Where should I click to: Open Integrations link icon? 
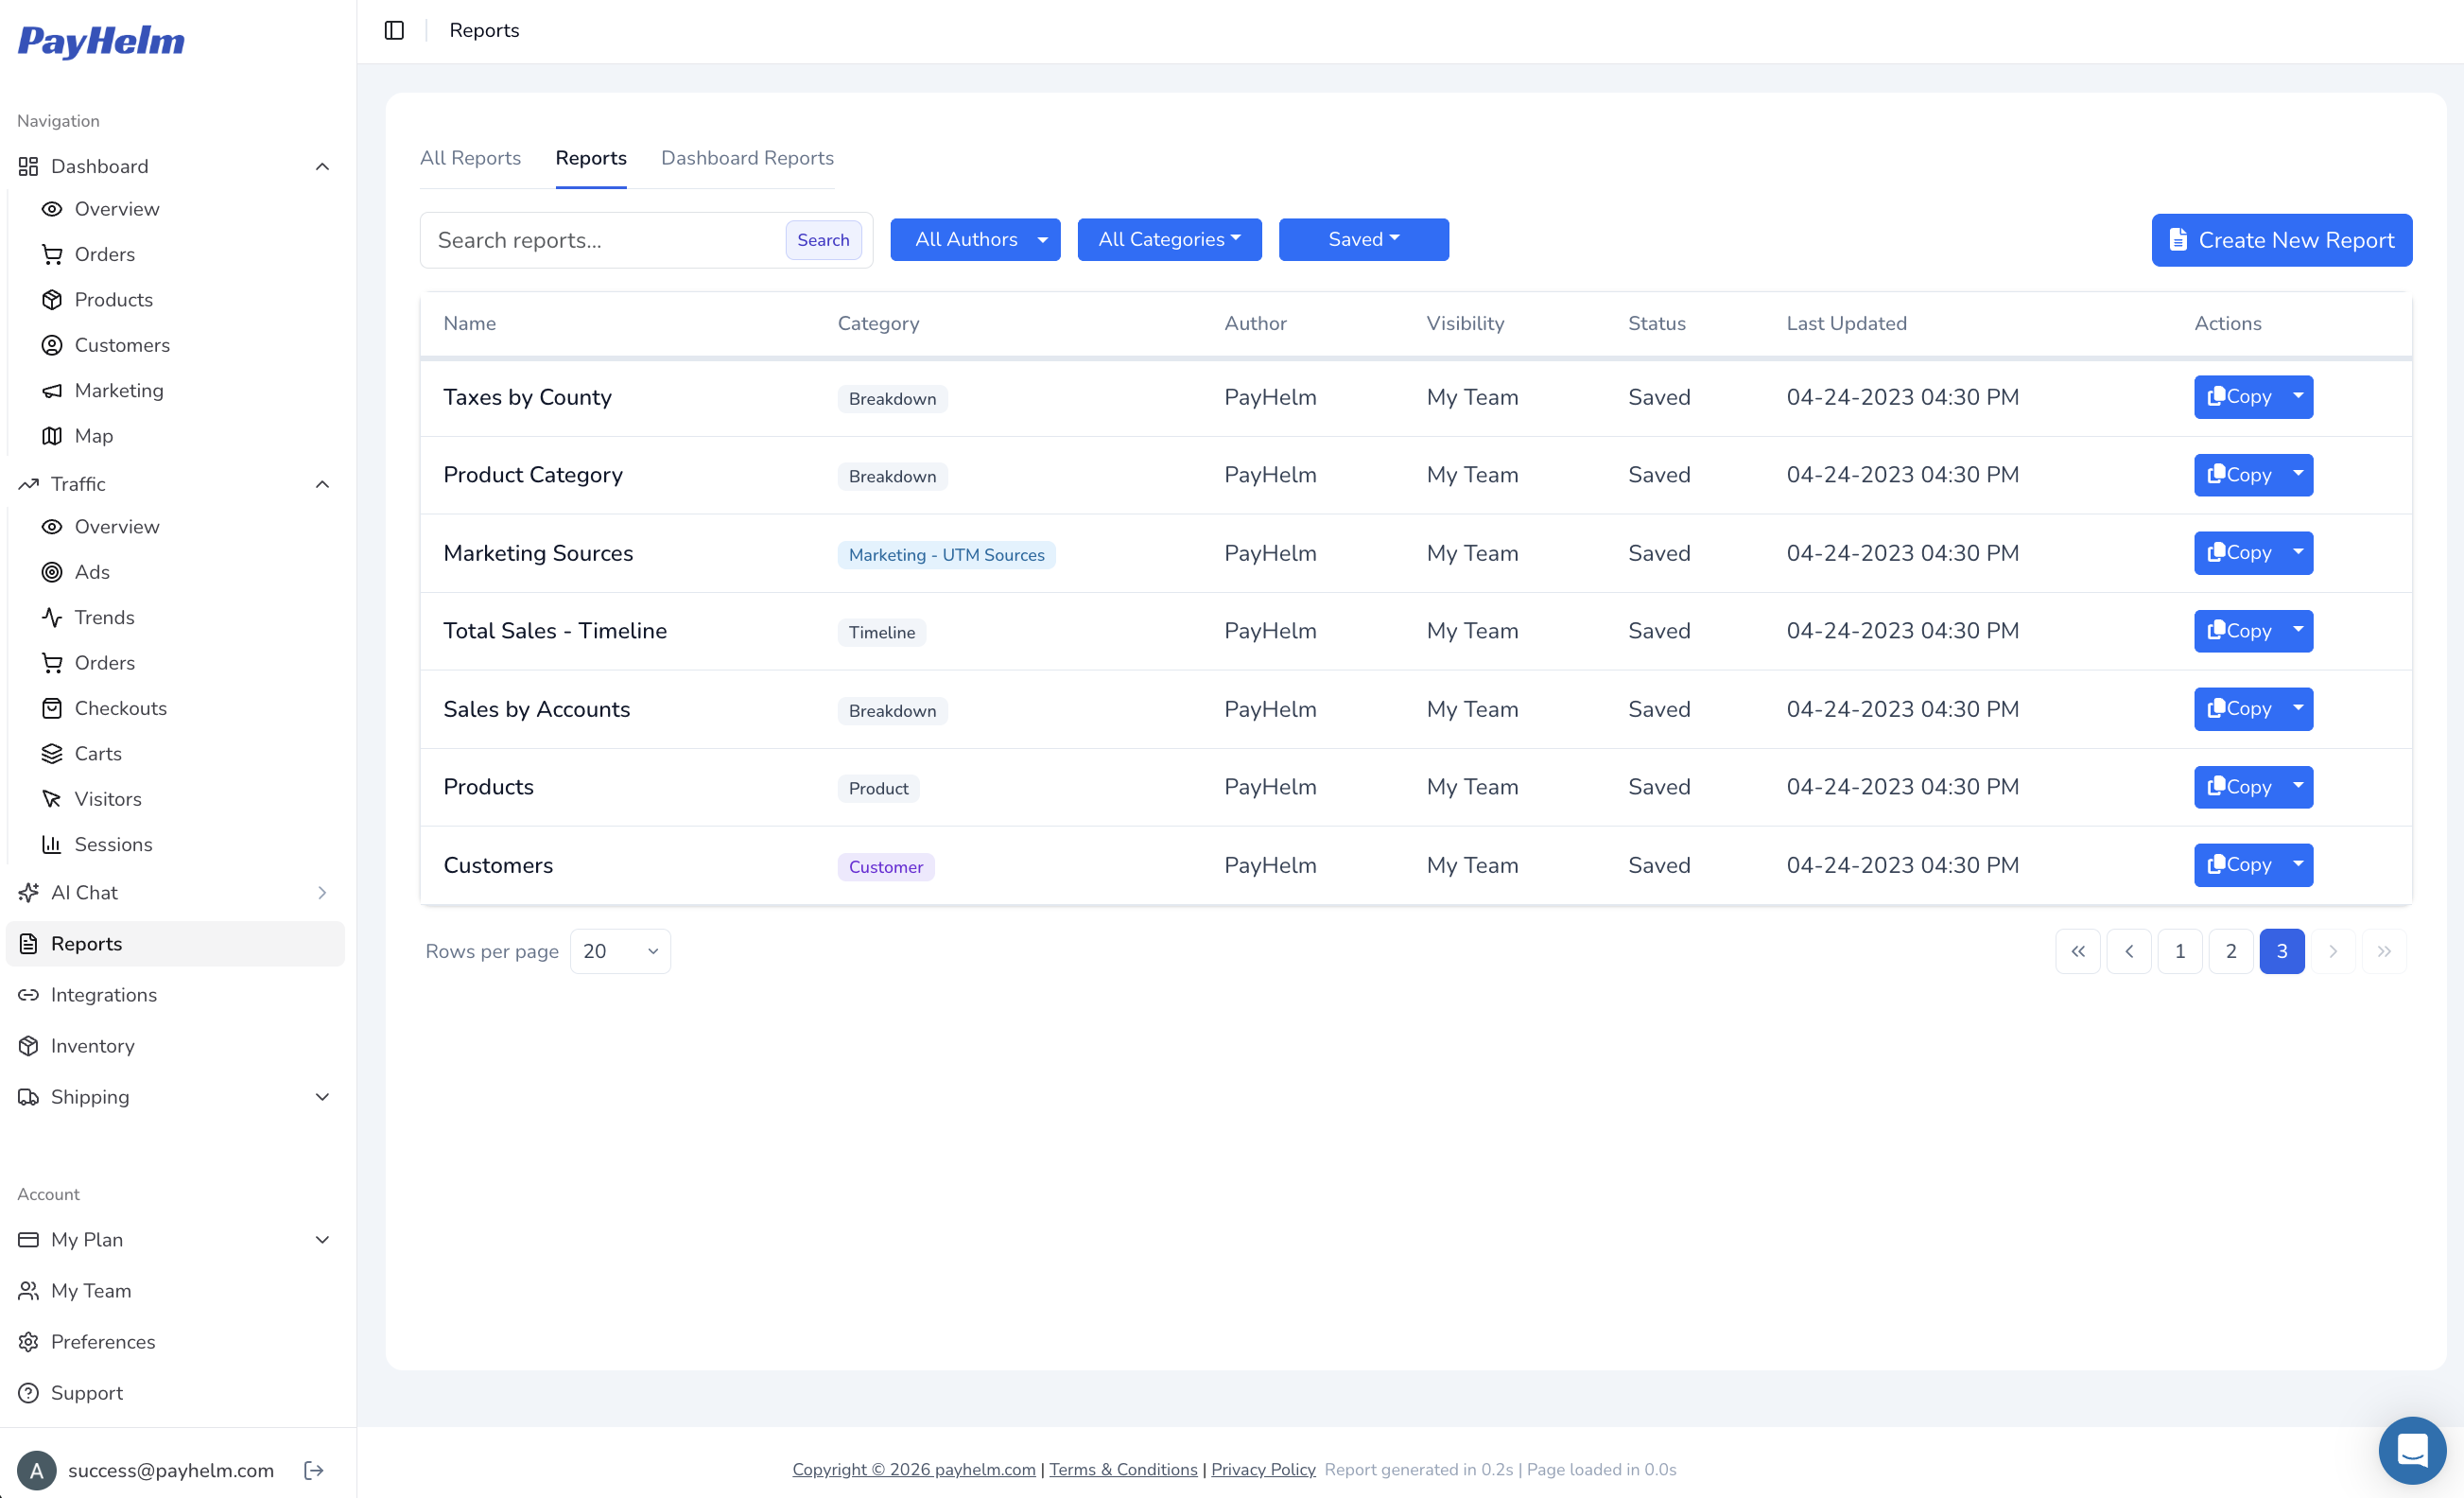(28, 995)
